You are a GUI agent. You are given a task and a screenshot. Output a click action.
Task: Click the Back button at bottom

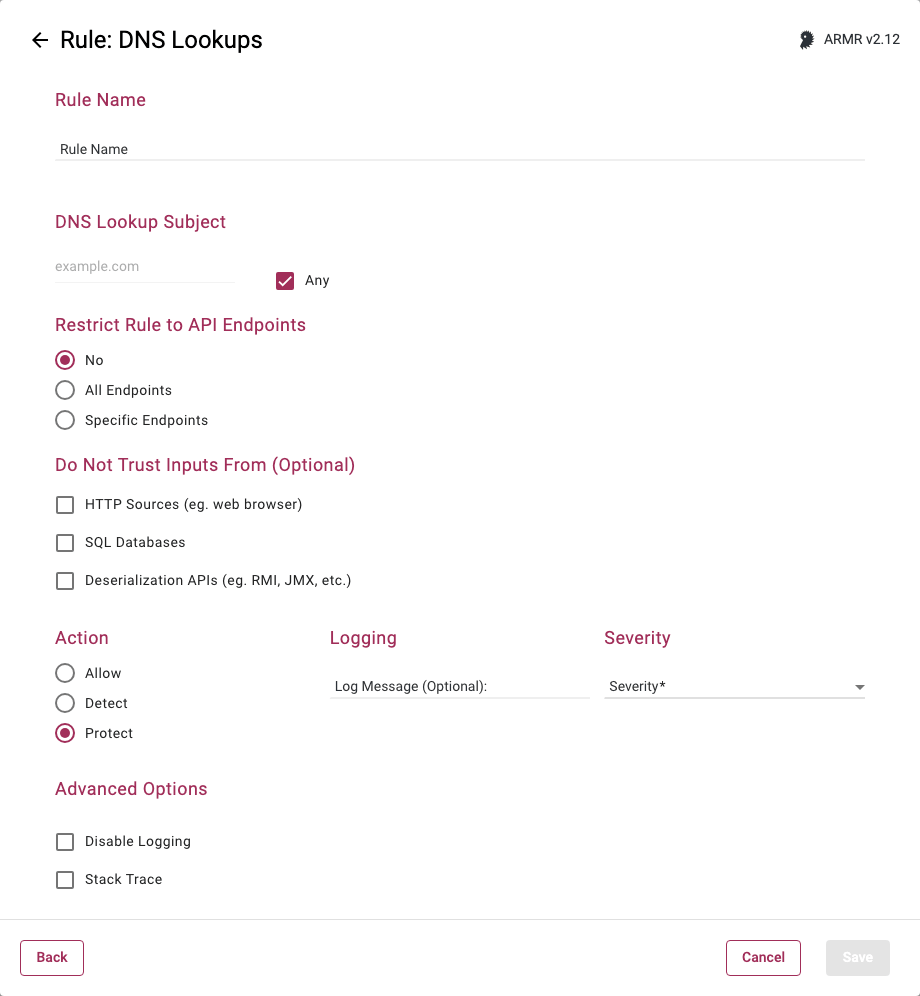pos(52,957)
